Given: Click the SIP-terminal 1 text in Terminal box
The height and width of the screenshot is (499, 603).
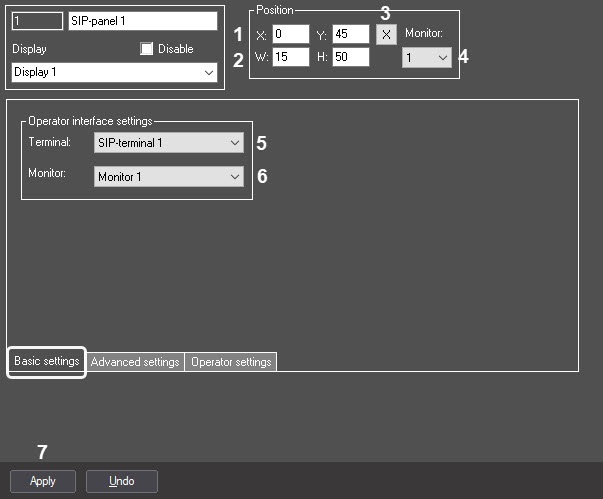Looking at the screenshot, I should coord(132,143).
